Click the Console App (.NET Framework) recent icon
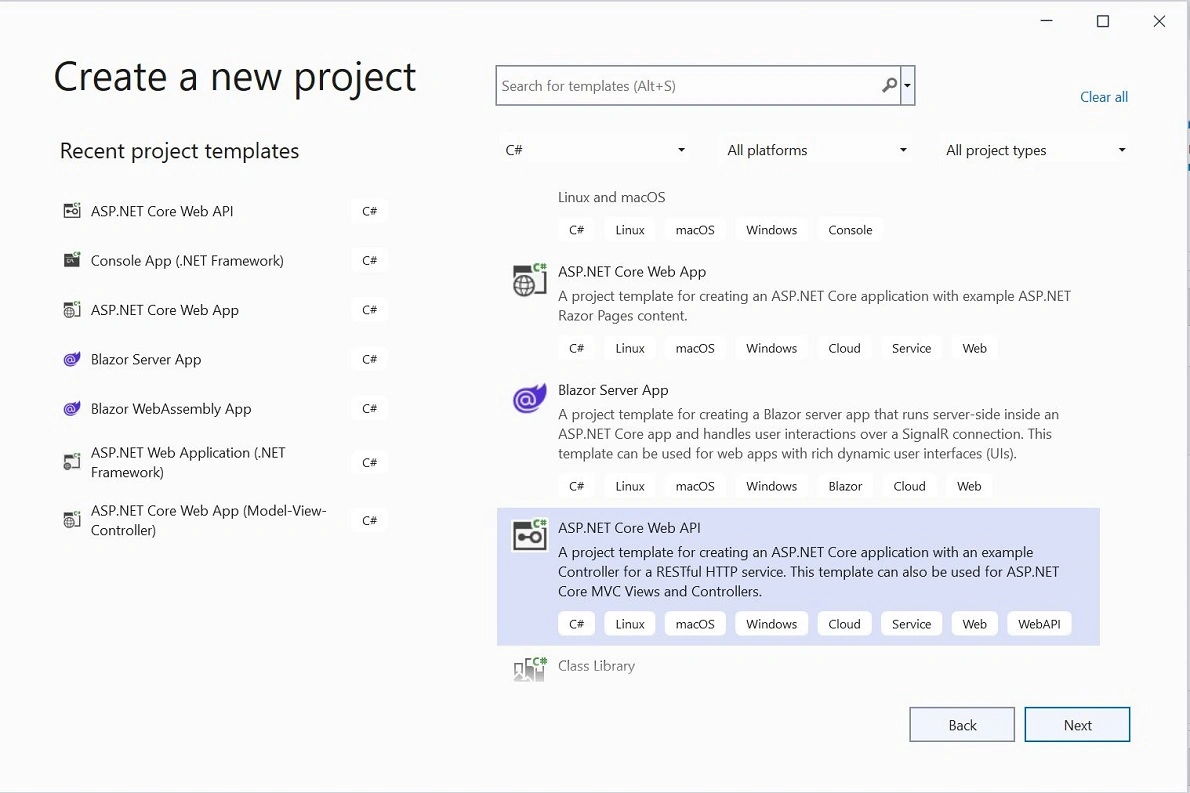This screenshot has width=1190, height=793. click(x=71, y=260)
